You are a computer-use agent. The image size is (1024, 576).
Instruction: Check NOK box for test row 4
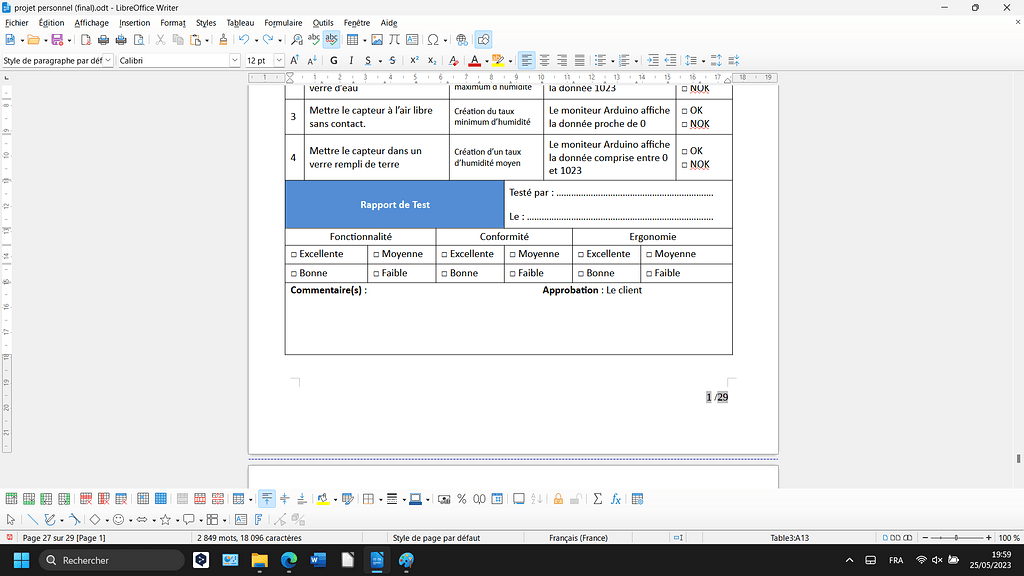click(684, 165)
